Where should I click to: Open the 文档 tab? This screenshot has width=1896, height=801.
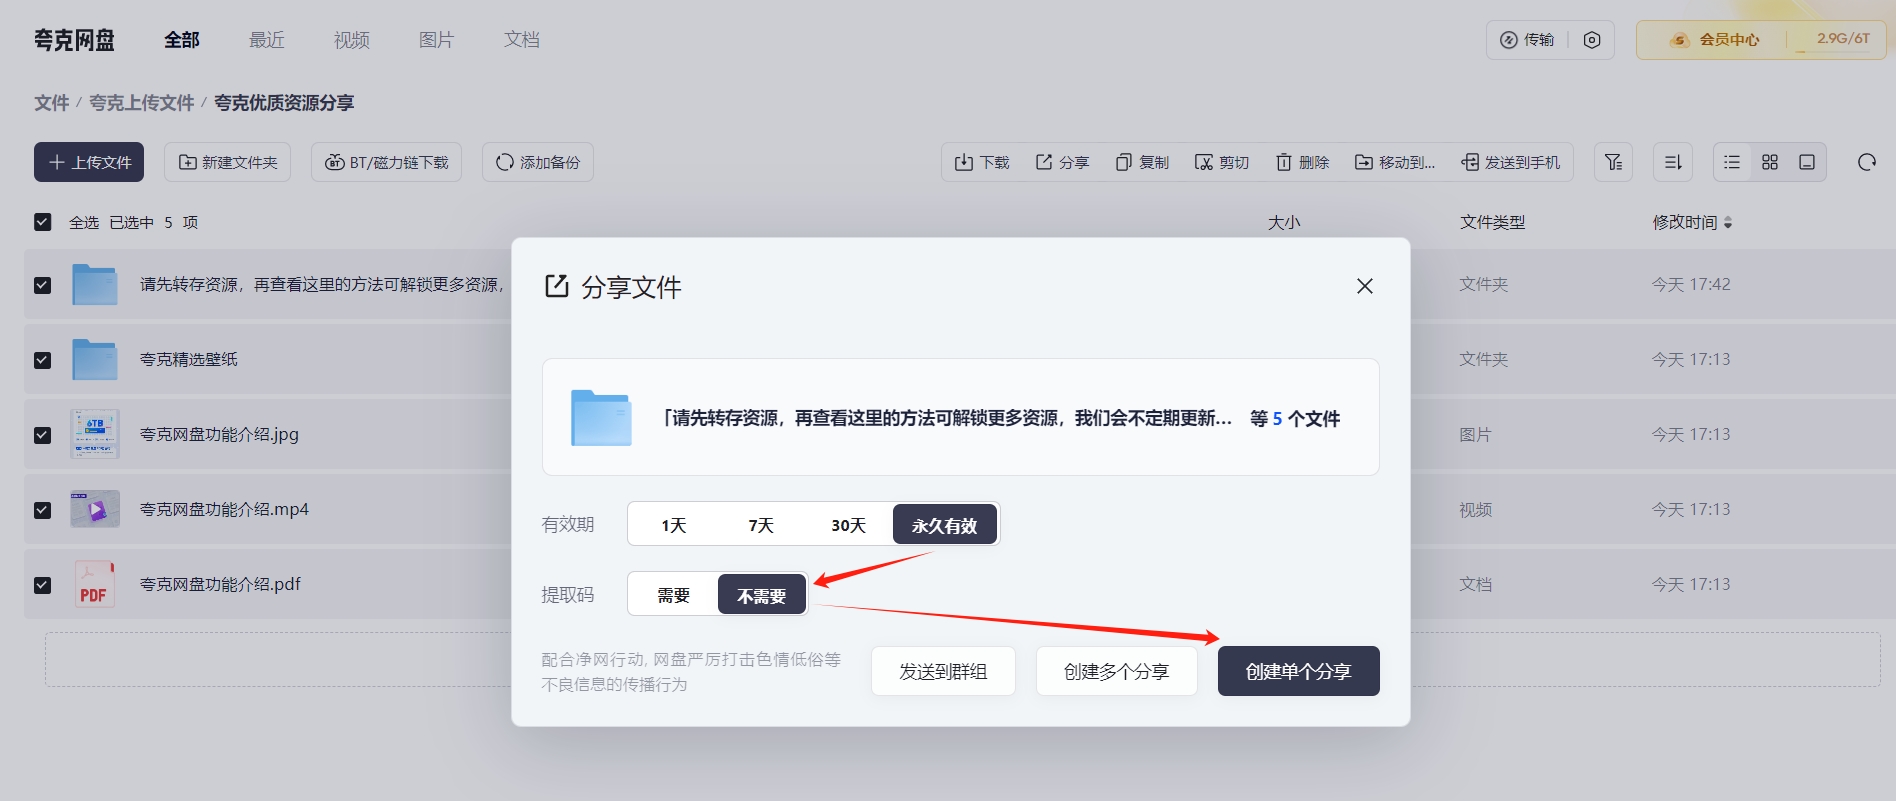[x=522, y=40]
